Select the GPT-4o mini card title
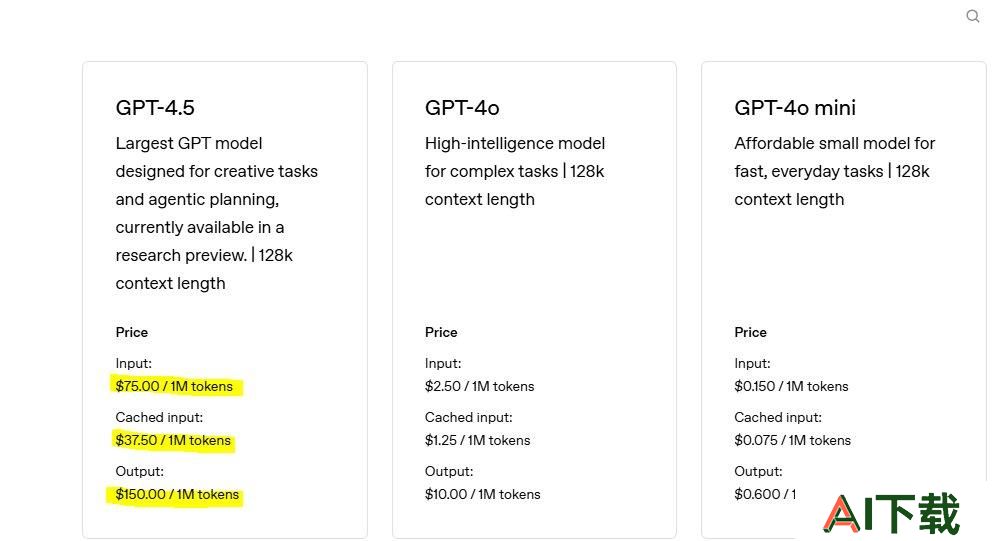Image resolution: width=995 pixels, height=541 pixels. point(794,108)
